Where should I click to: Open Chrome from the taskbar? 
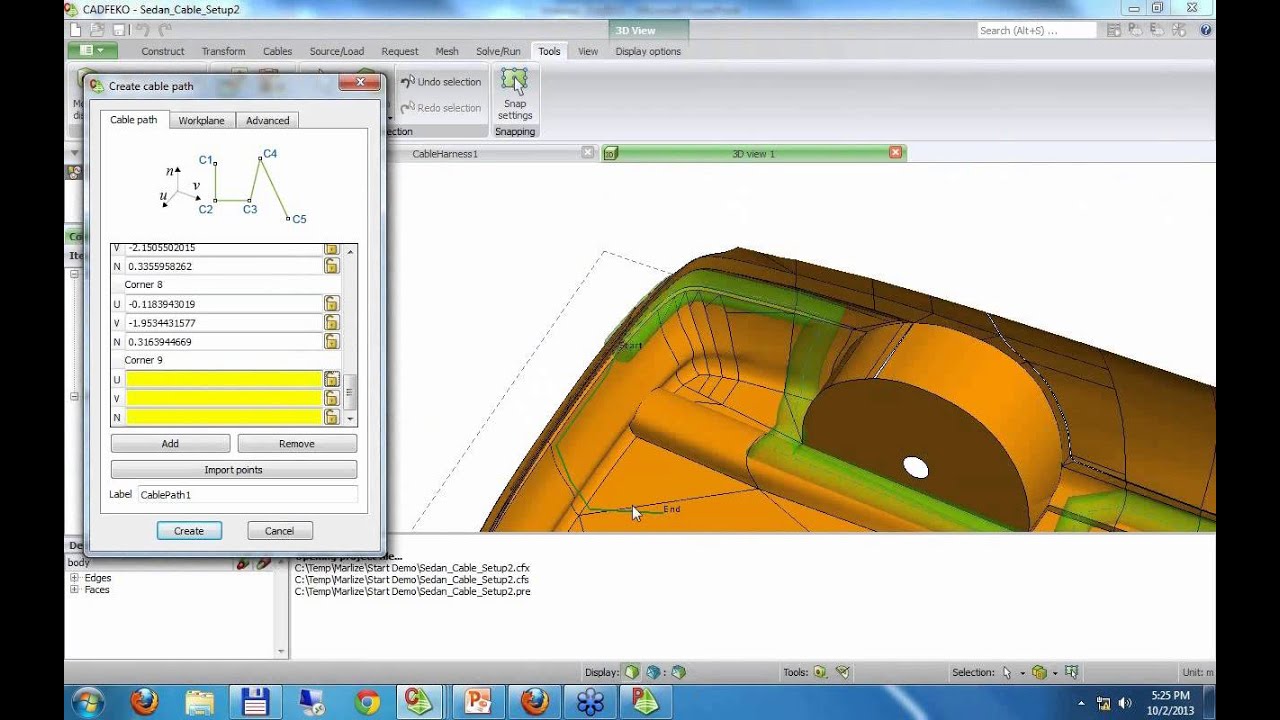pos(367,703)
